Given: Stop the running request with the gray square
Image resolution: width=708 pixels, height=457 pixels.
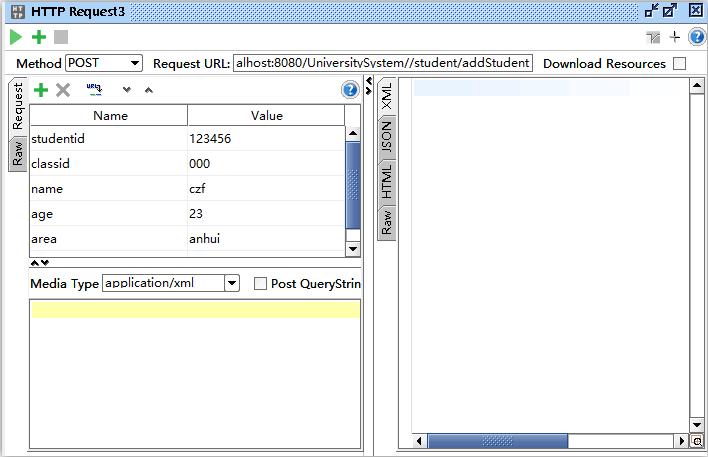Looking at the screenshot, I should (x=61, y=37).
